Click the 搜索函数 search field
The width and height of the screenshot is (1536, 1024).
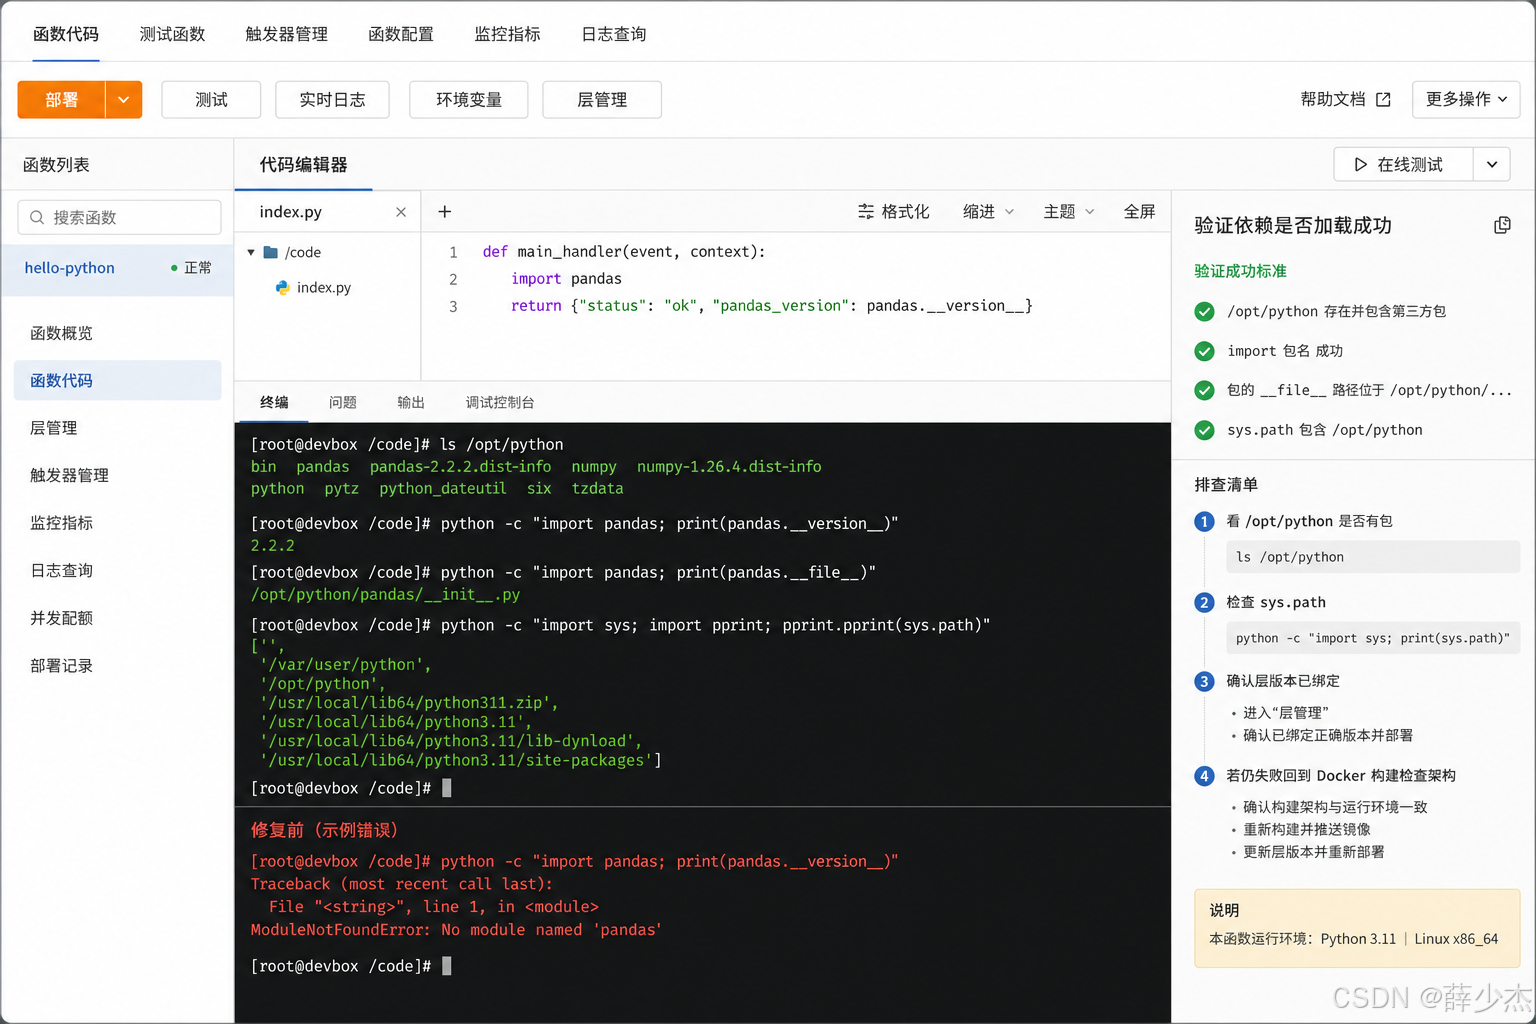119,217
